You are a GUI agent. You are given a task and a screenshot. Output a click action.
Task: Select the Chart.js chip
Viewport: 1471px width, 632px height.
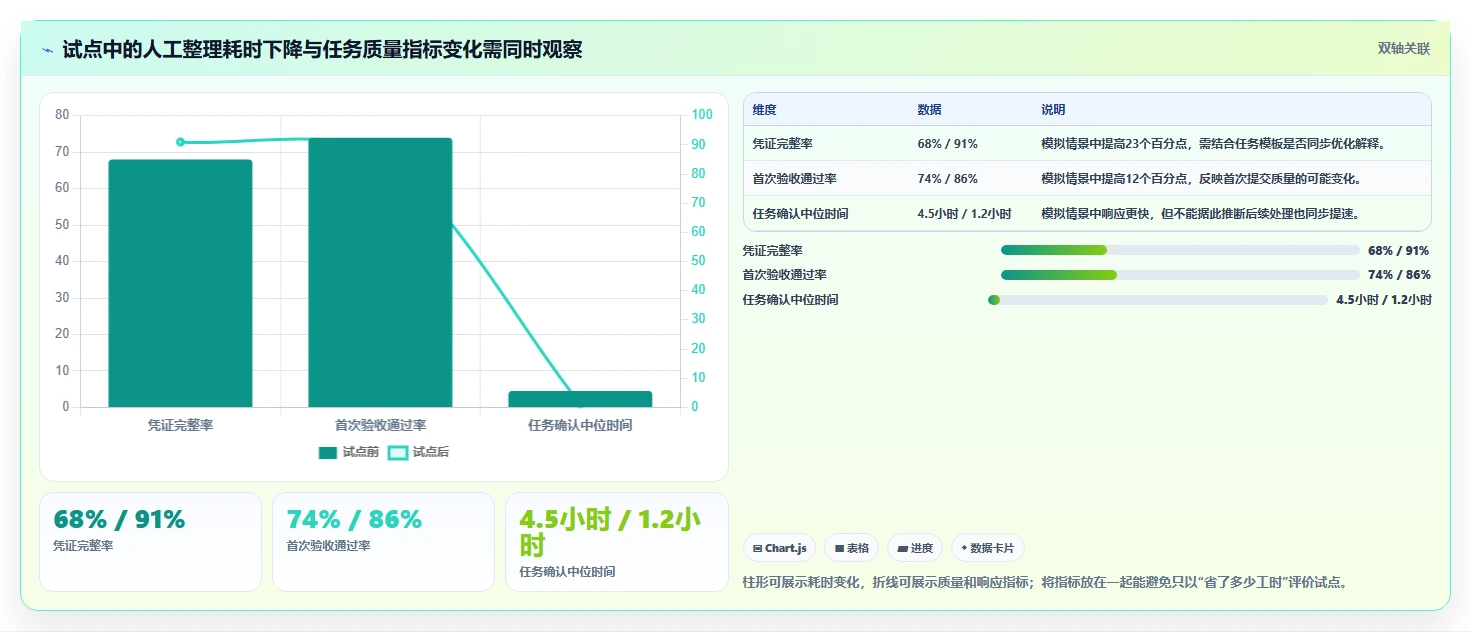(779, 548)
